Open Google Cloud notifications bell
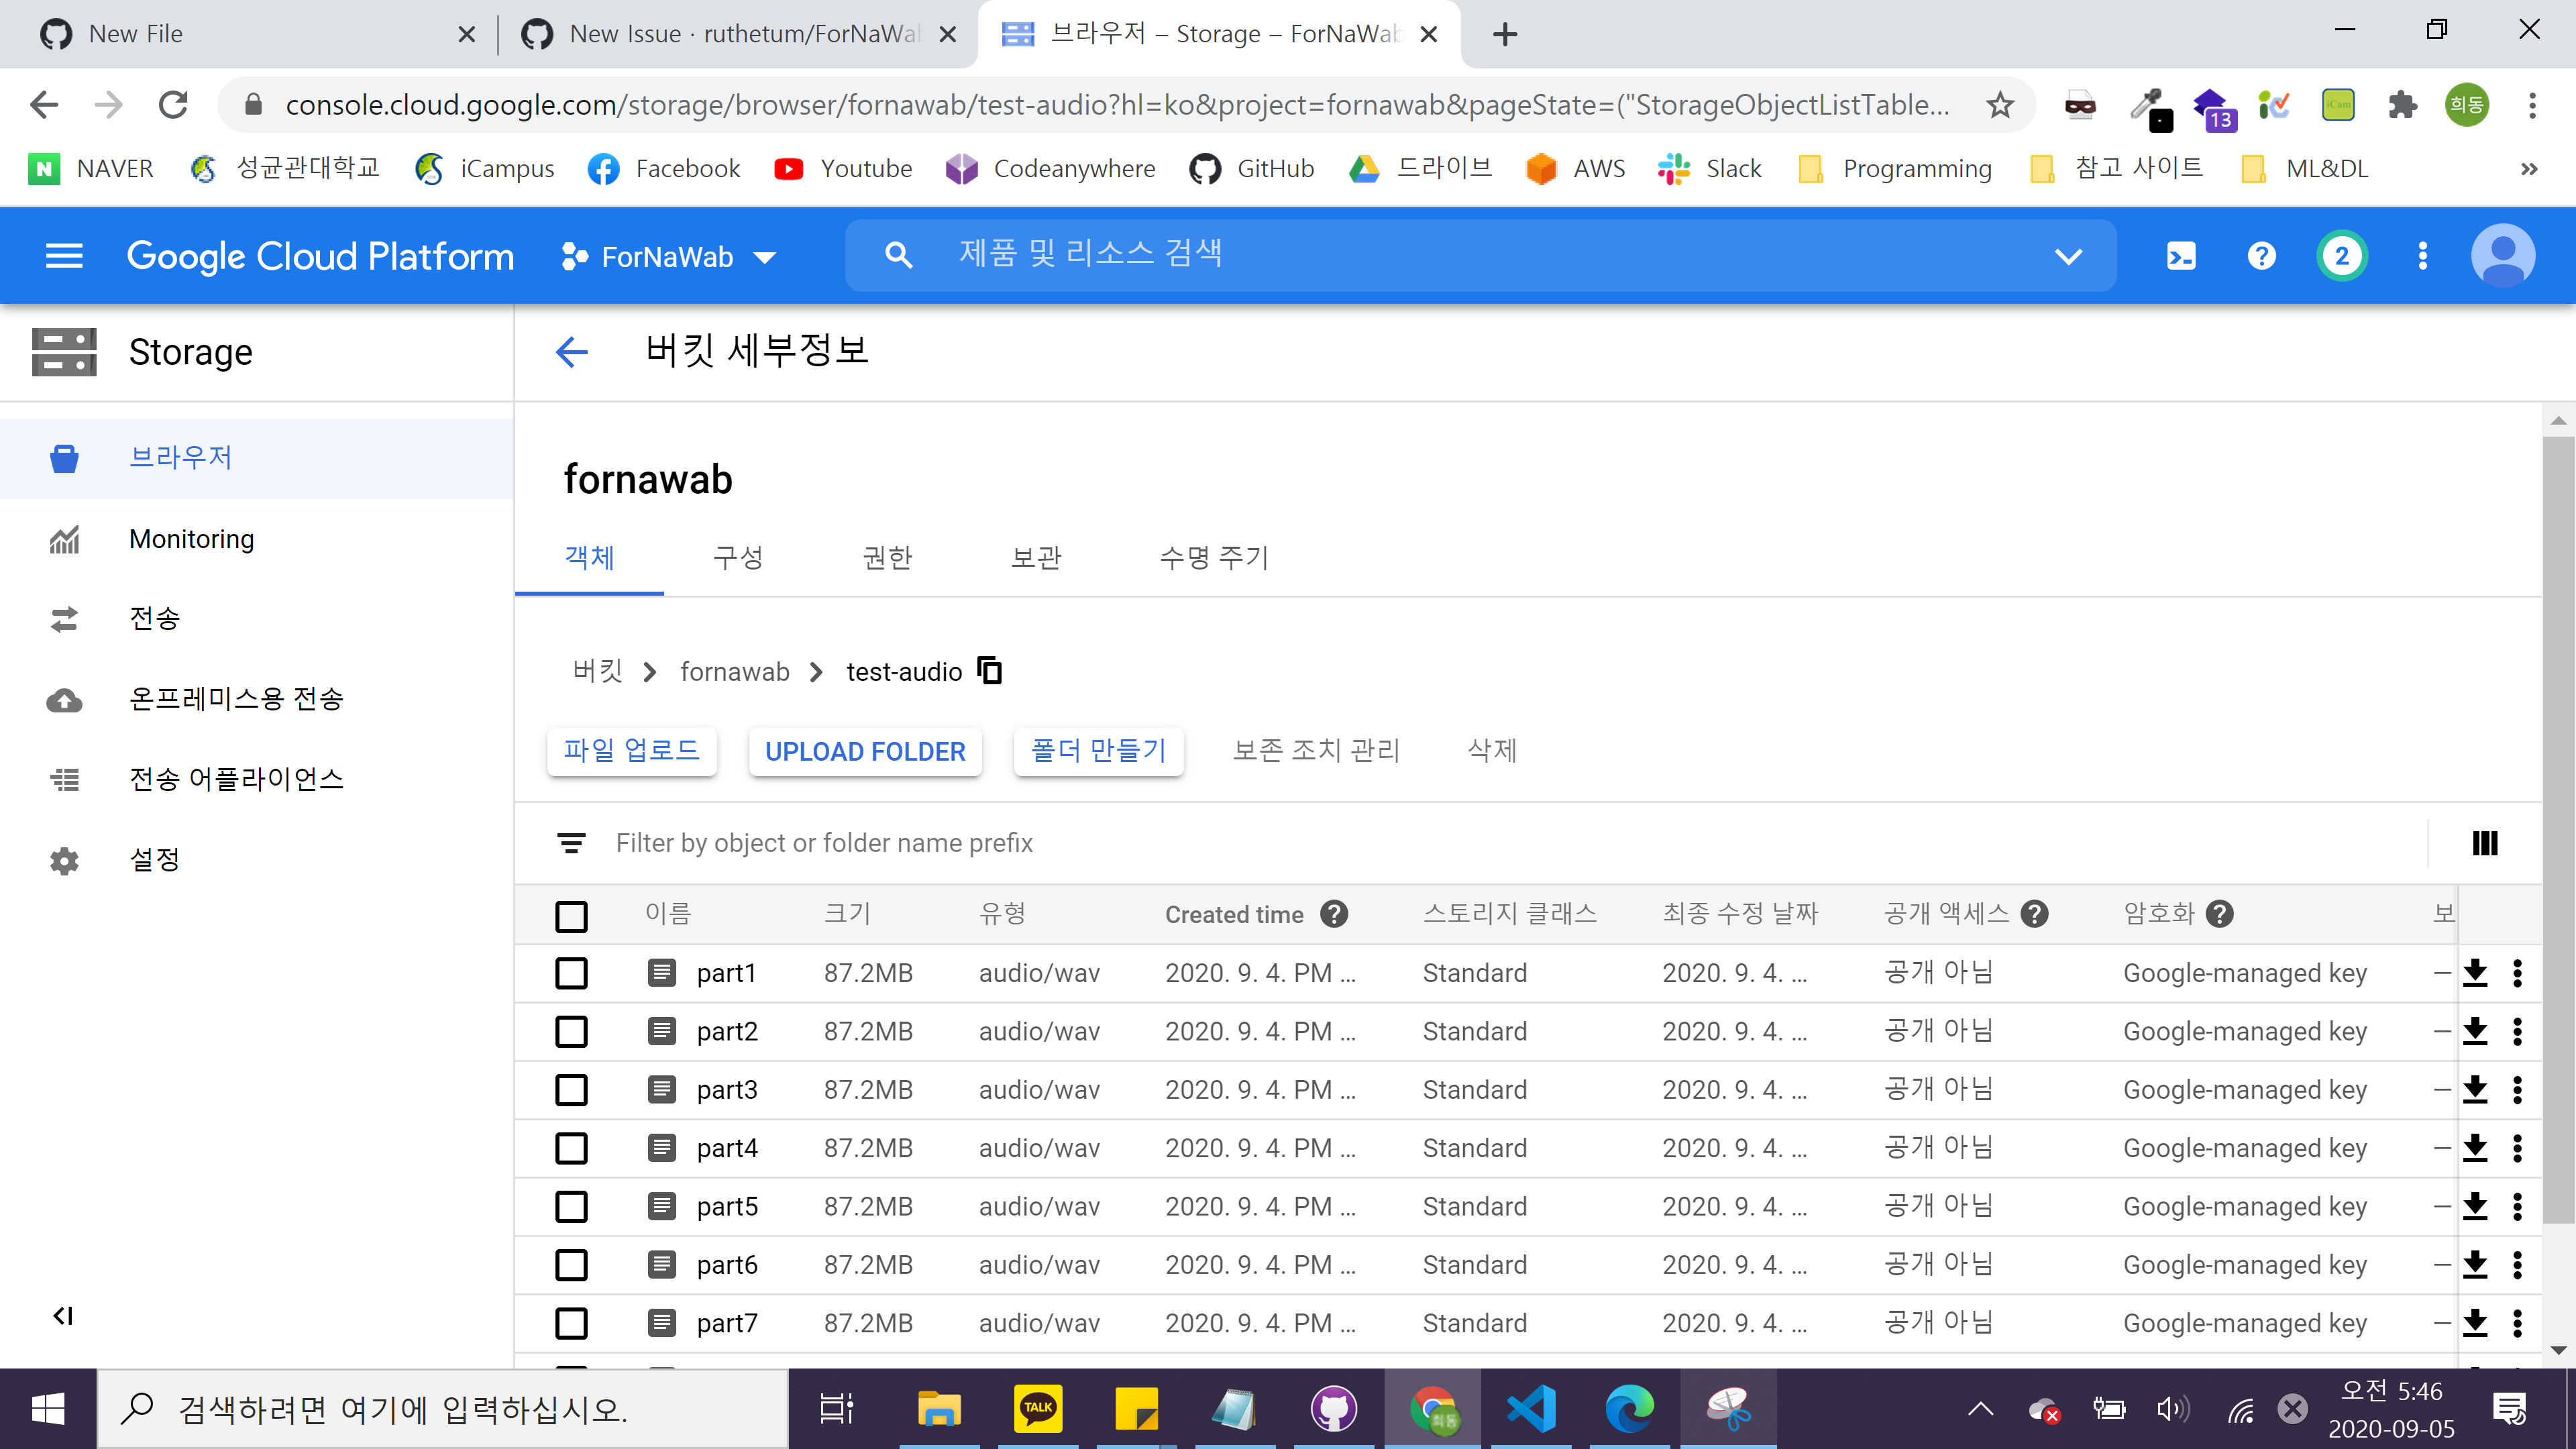2576x1449 pixels. coord(2341,256)
